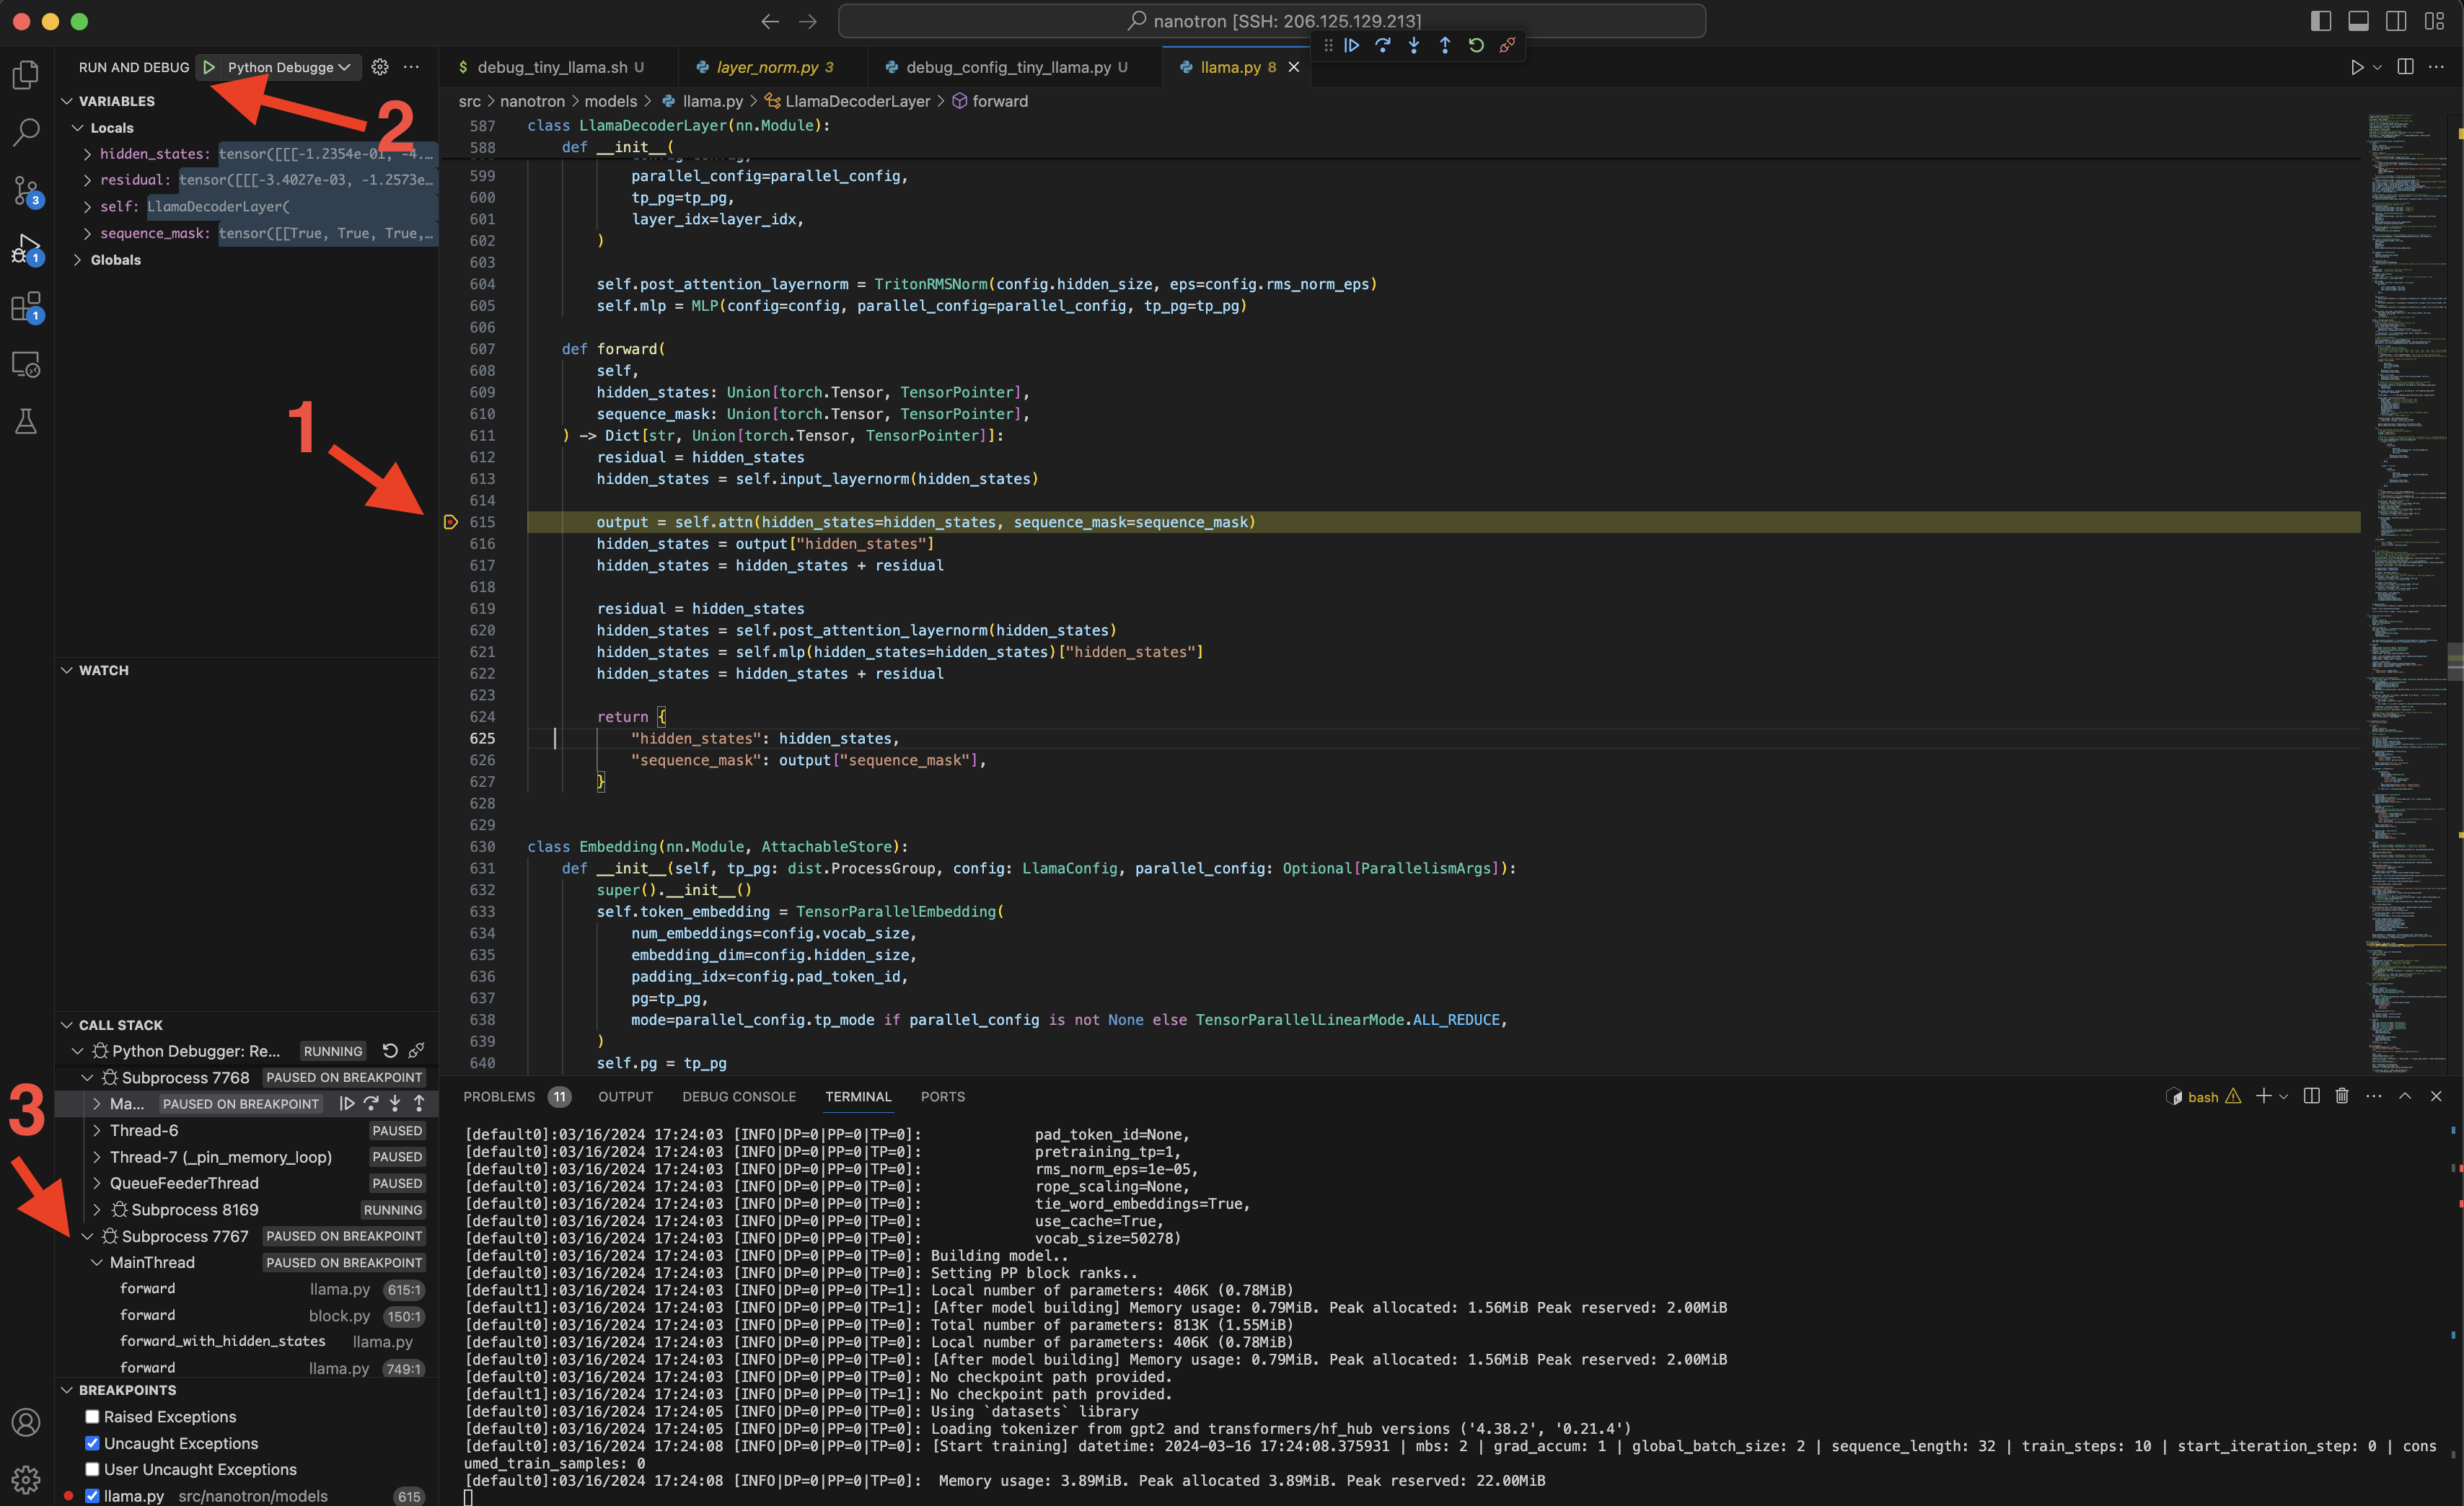Viewport: 2464px width, 1506px height.
Task: Open the Python Debugger configuration dropdown
Action: 344,67
